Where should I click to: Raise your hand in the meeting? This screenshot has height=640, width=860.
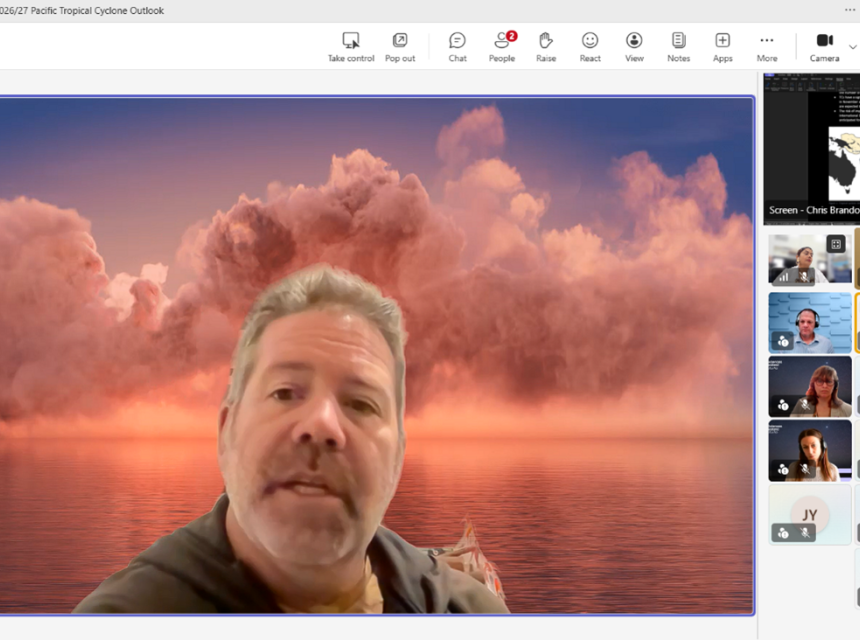tap(546, 47)
